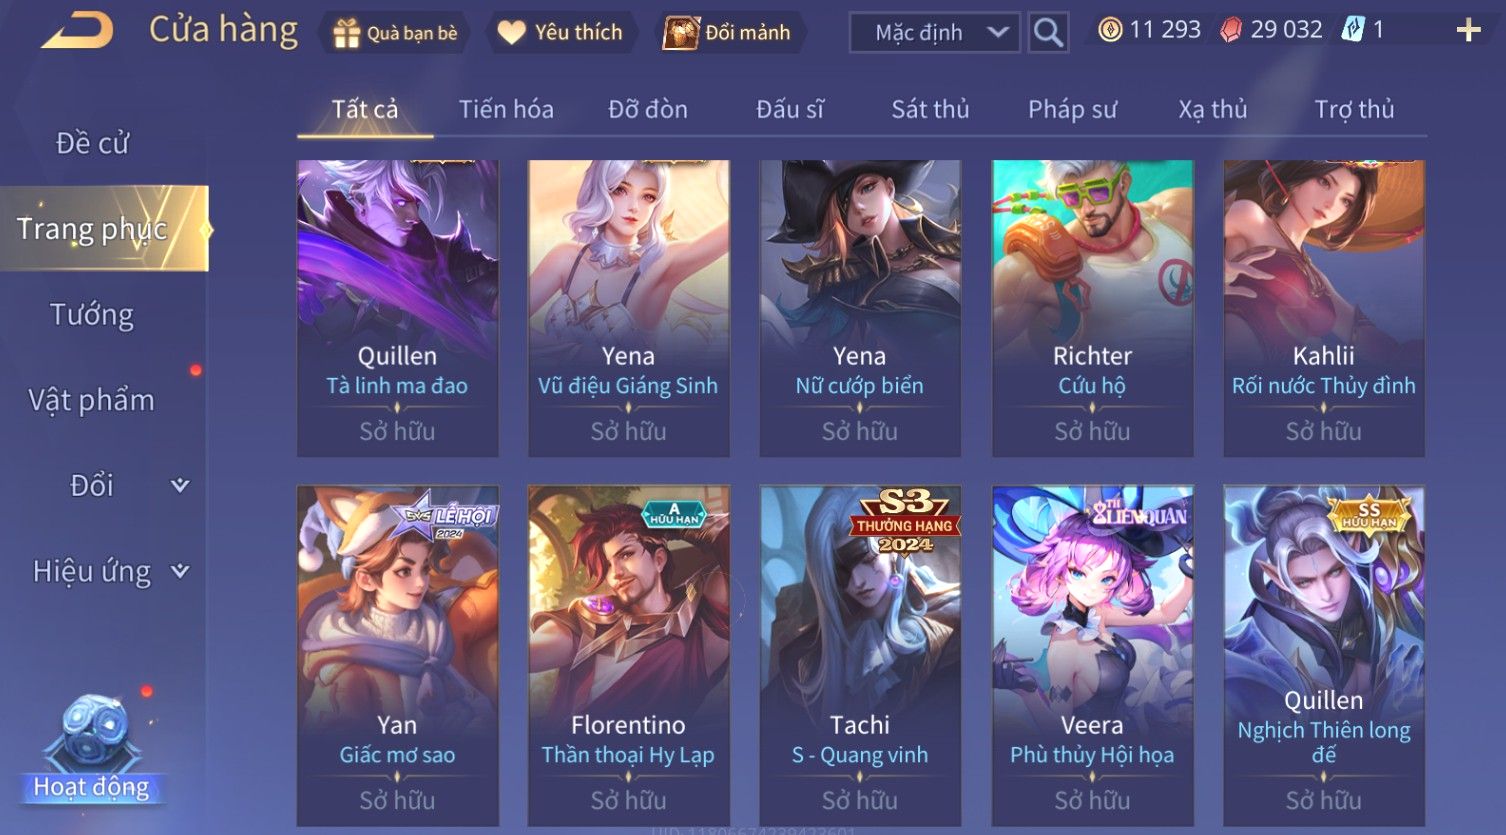Open Veera Phù thủy Hội họa skin

click(1092, 656)
